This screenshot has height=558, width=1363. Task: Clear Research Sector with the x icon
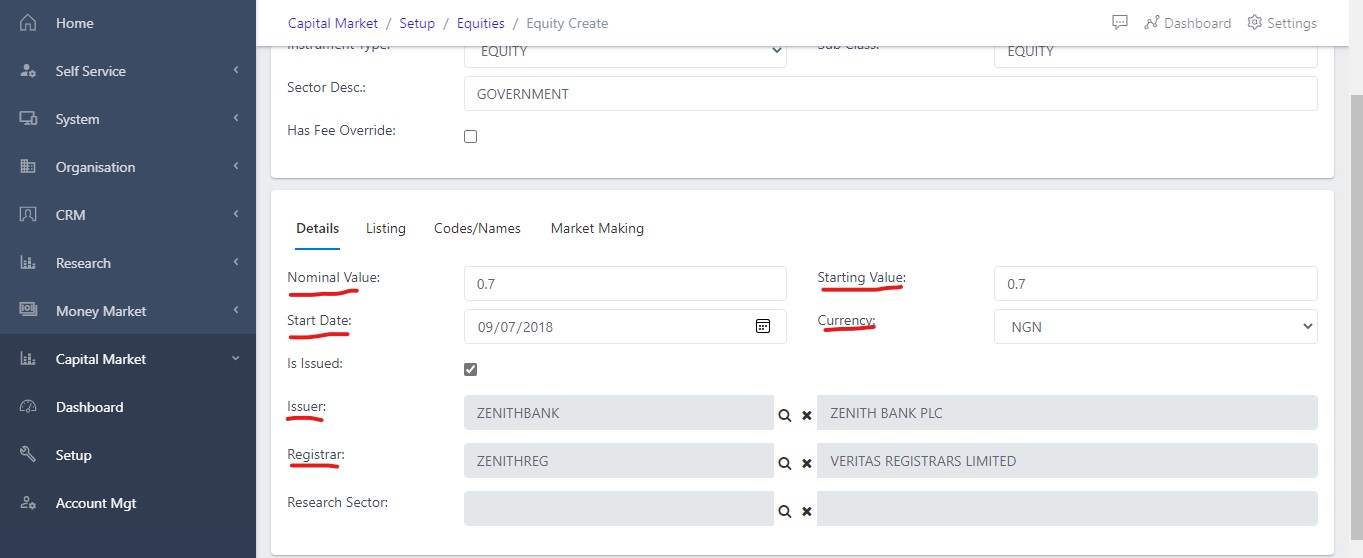point(807,511)
